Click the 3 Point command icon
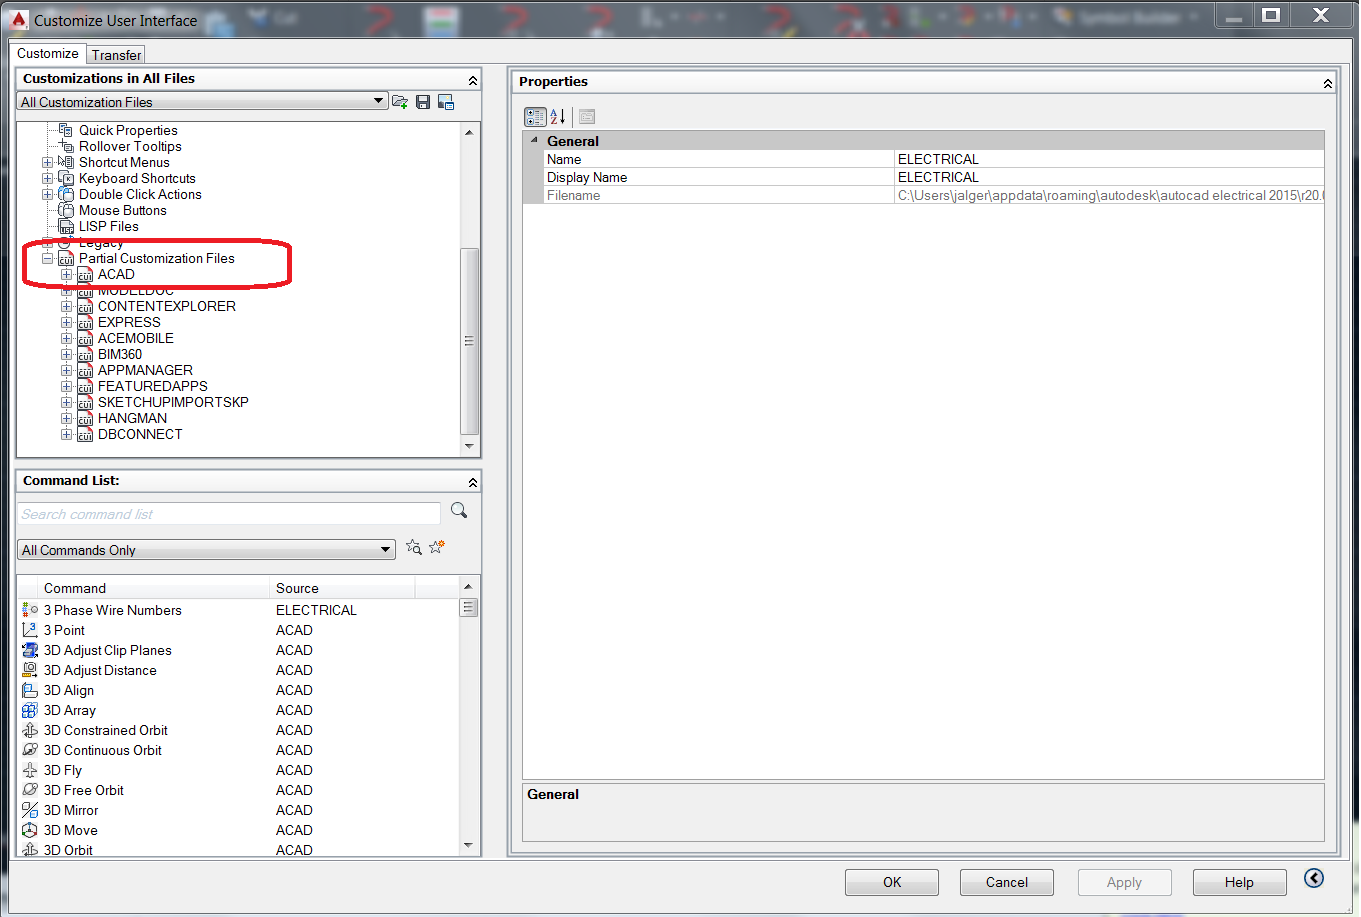 click(30, 630)
